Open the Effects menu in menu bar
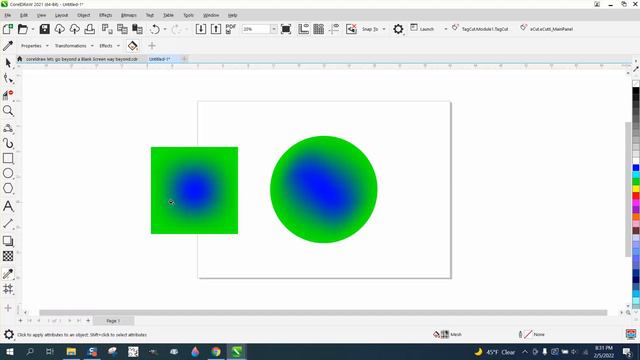Screen dimensions: 640x360 (105, 15)
